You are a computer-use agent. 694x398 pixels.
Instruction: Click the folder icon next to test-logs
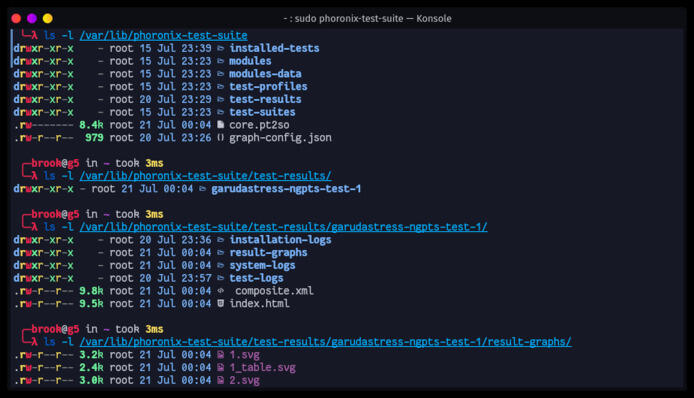(x=220, y=278)
